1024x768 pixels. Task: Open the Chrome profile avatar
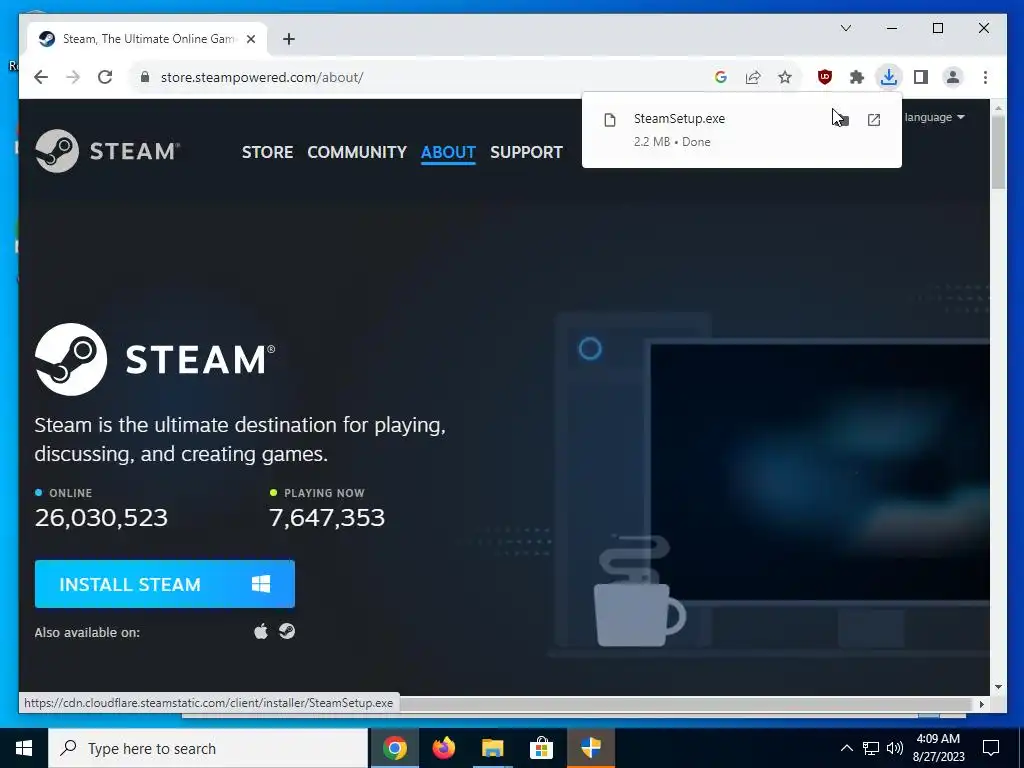[x=953, y=77]
